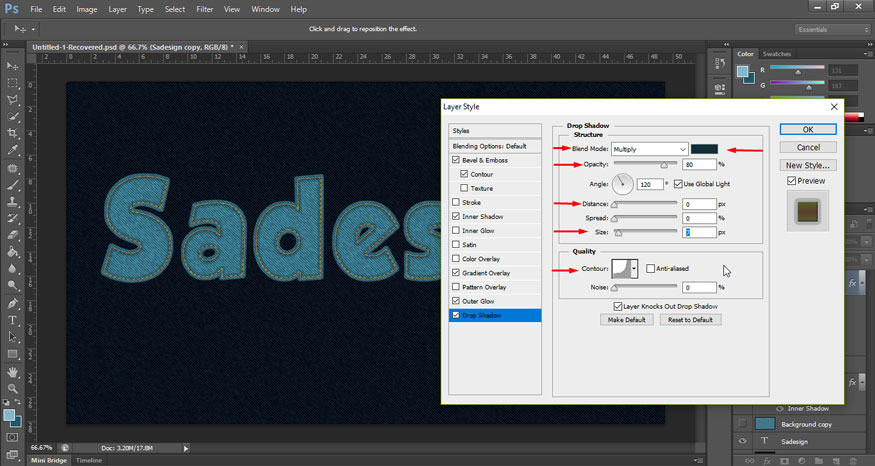
Task: Select the History Brush tool
Action: (x=12, y=218)
